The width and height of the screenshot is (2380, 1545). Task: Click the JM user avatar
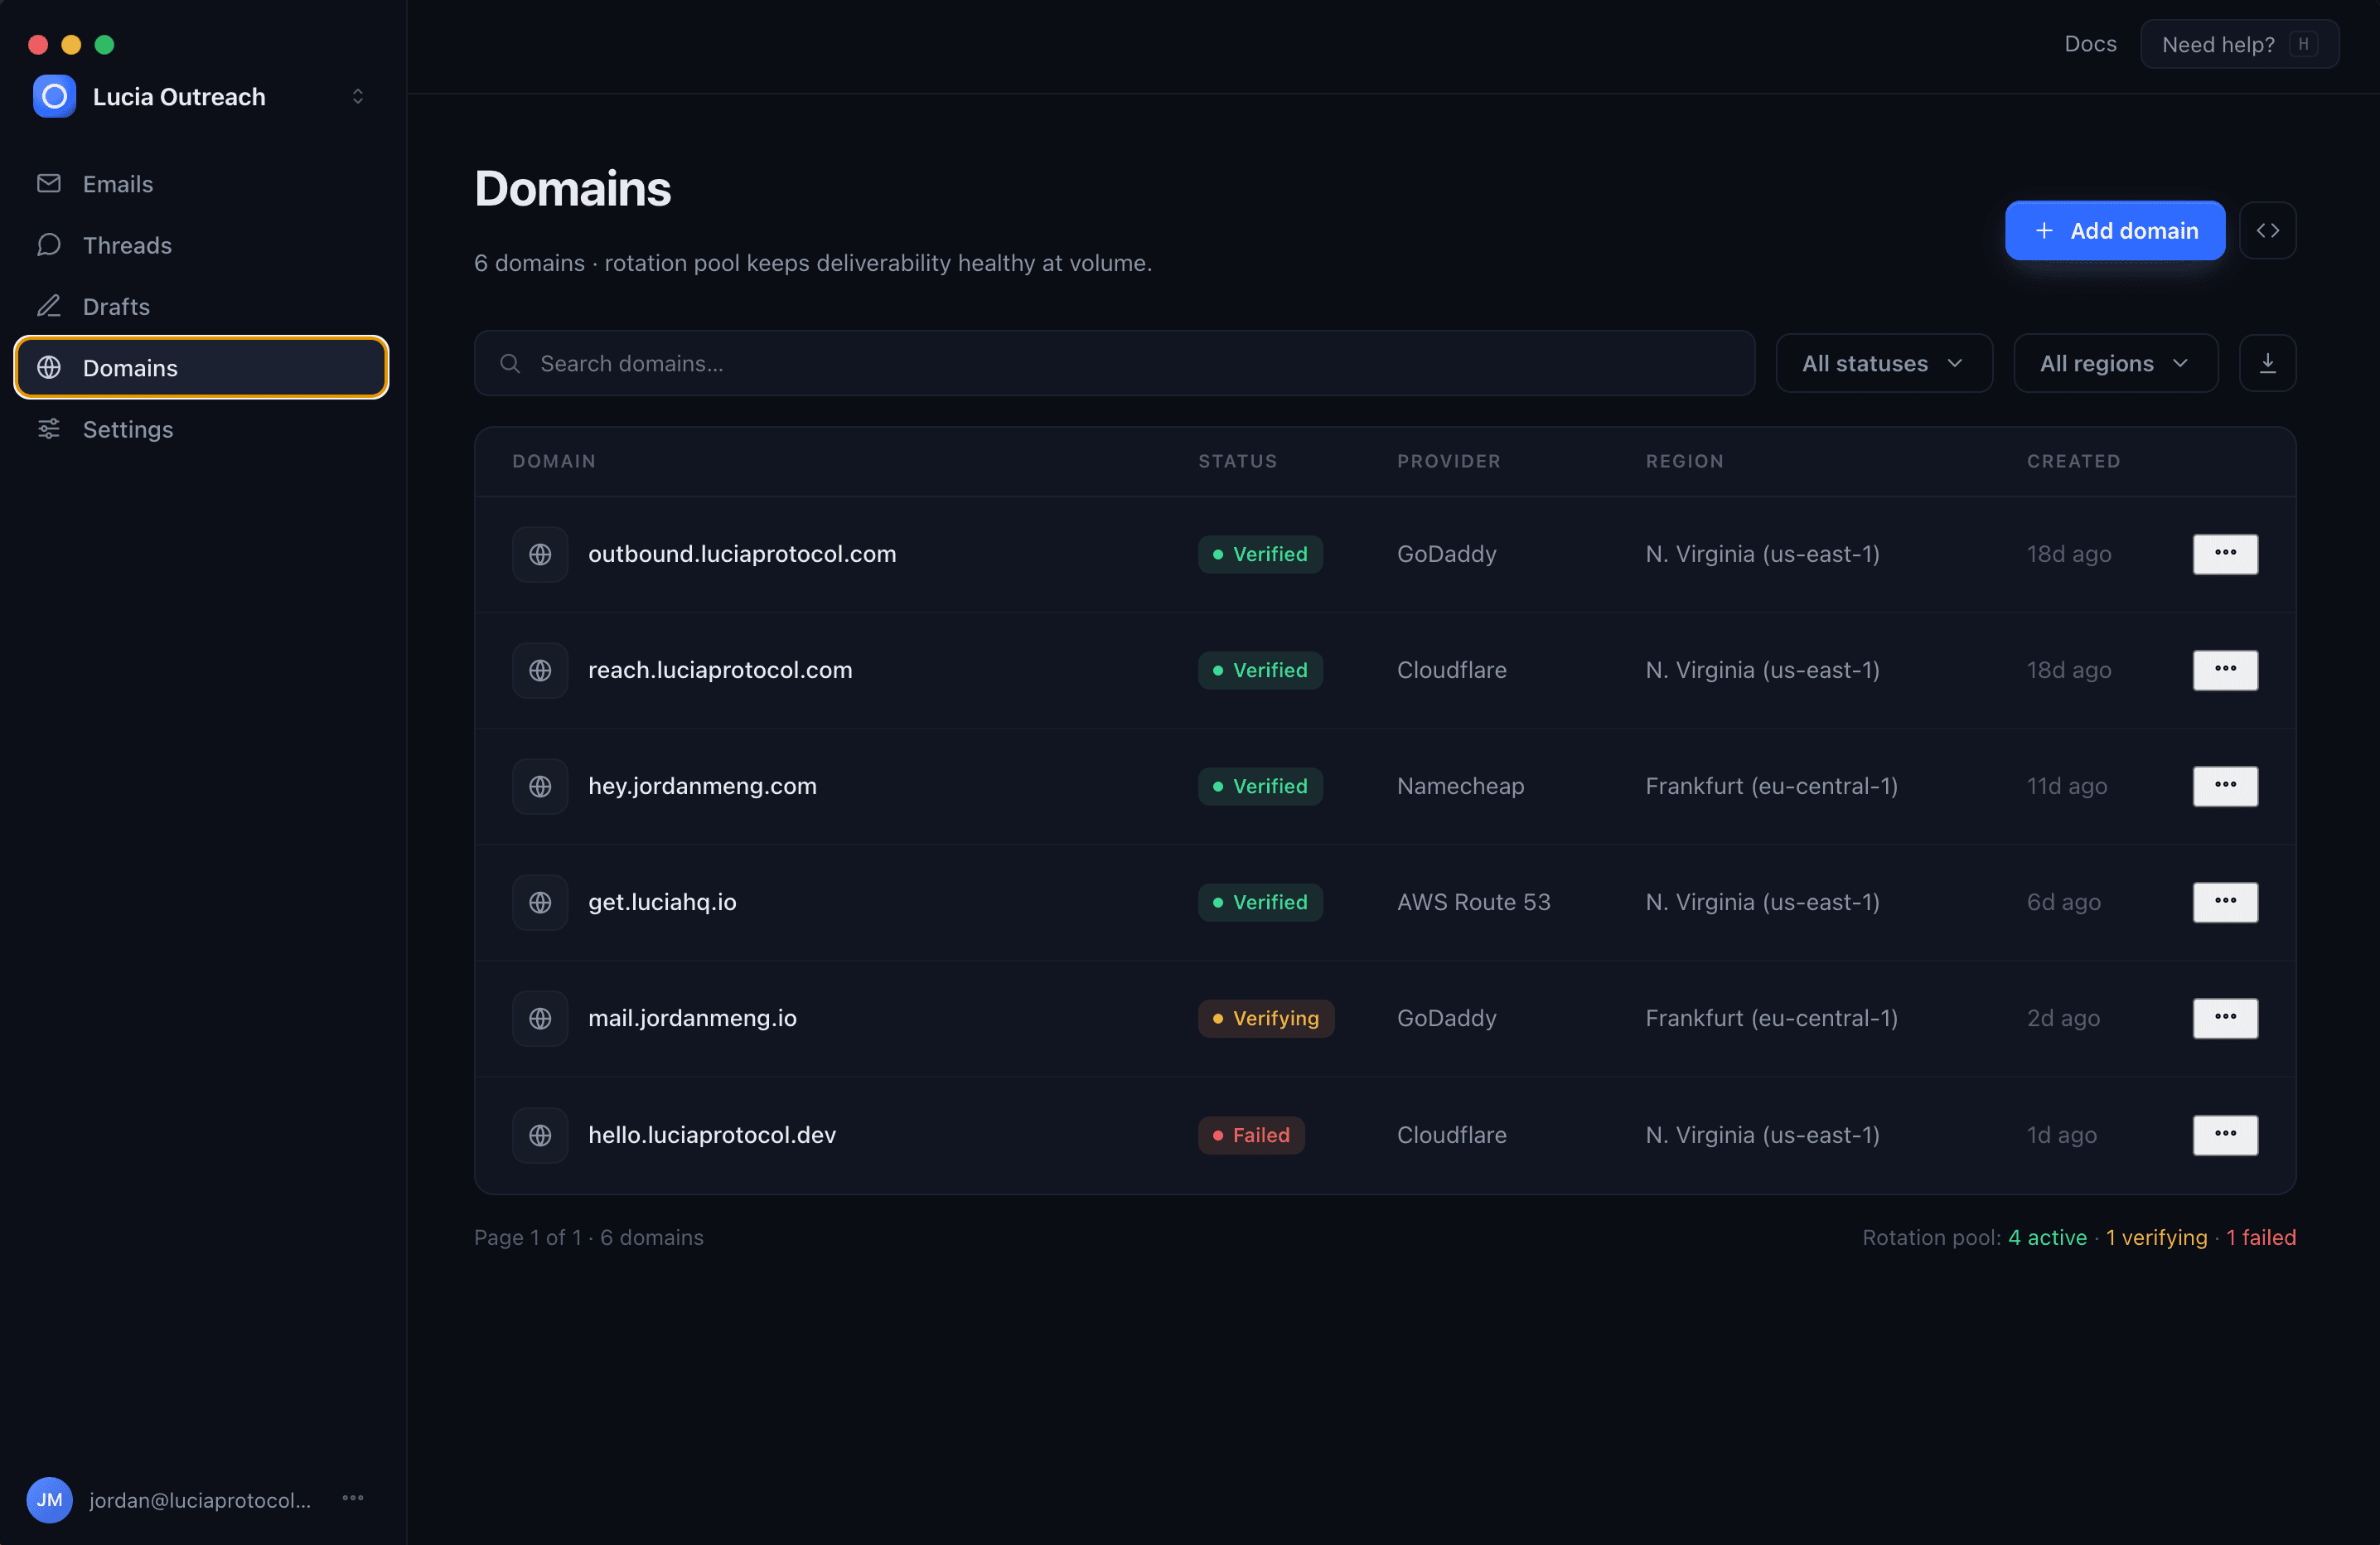(49, 1499)
